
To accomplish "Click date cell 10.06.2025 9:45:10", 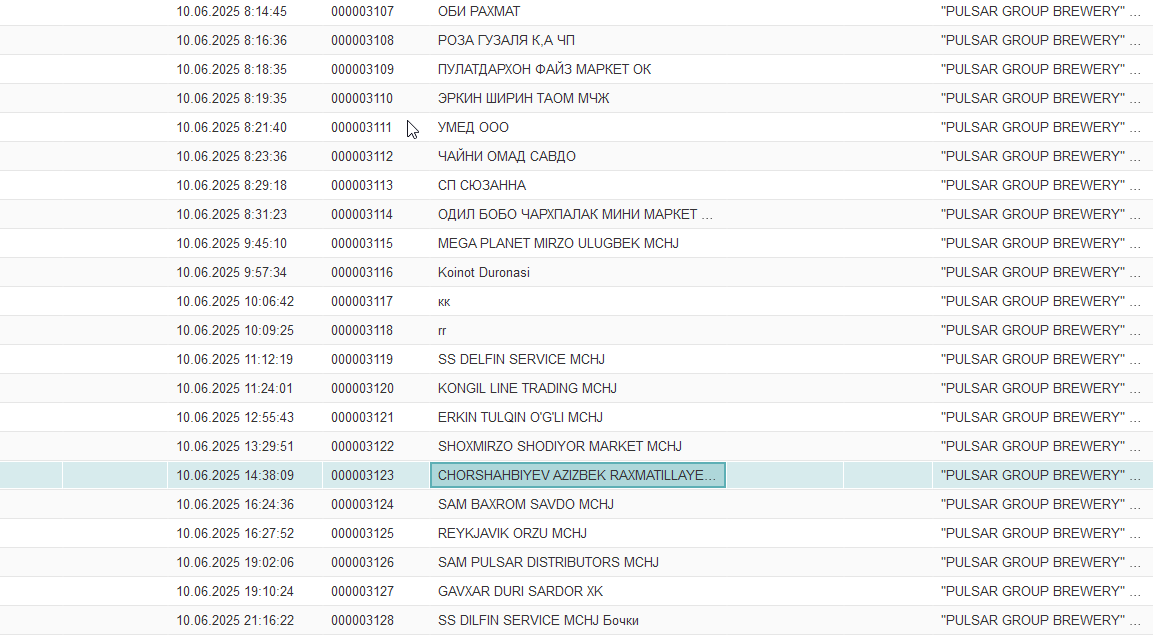I will [x=232, y=243].
